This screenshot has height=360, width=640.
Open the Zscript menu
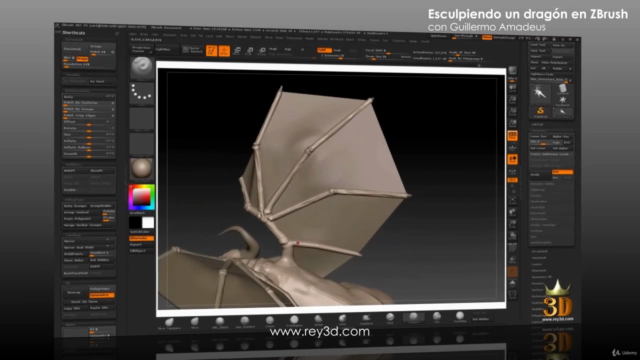(425, 42)
